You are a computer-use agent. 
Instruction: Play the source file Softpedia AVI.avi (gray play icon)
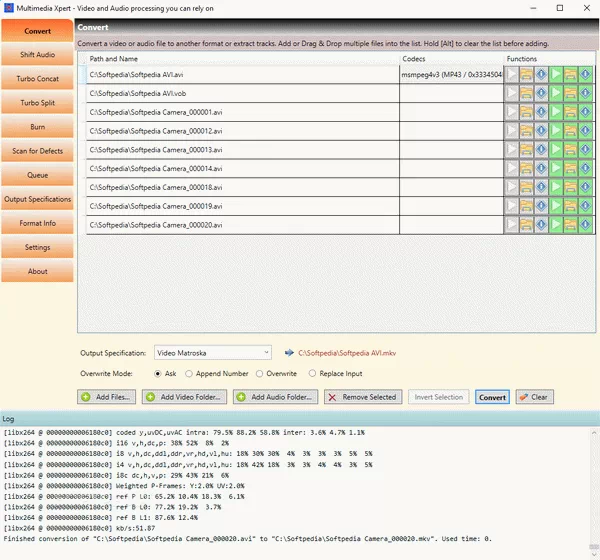(x=512, y=74)
